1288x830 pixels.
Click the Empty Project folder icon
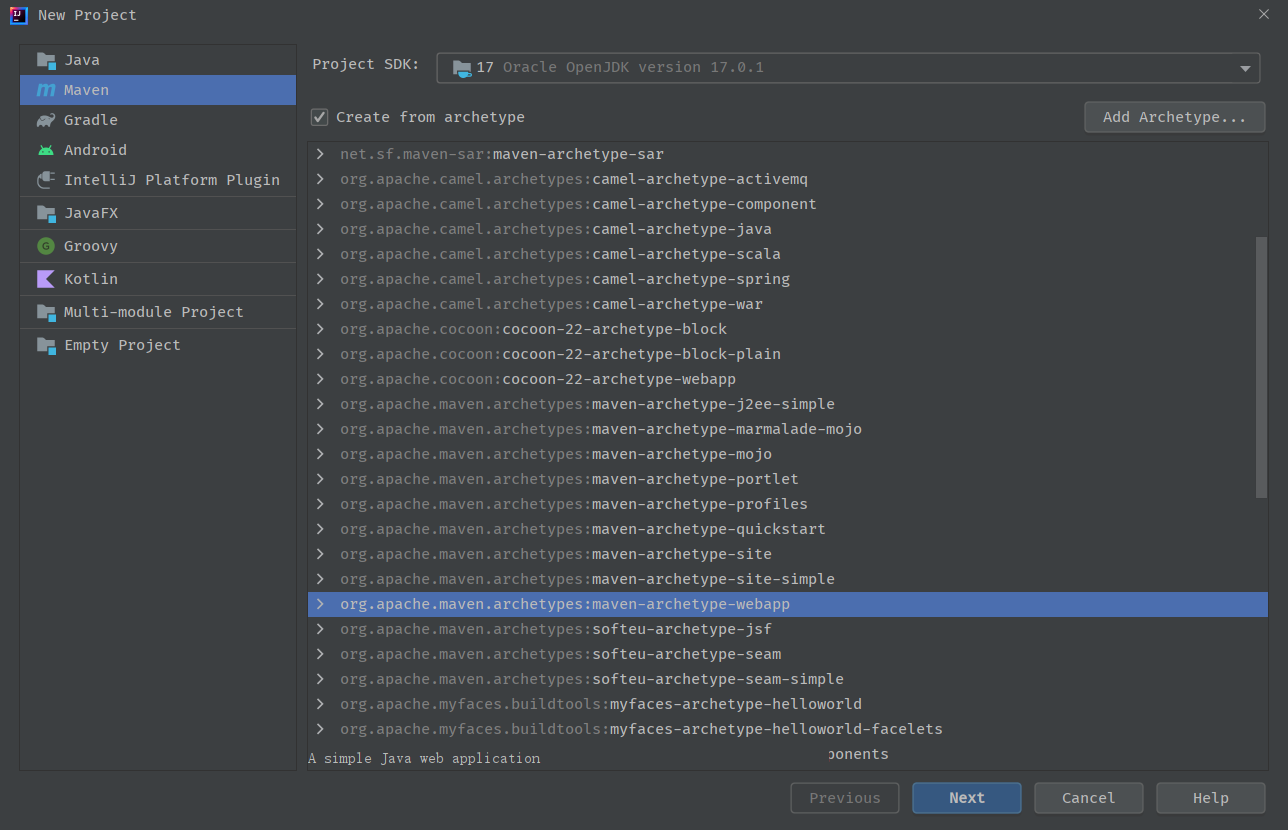point(46,345)
